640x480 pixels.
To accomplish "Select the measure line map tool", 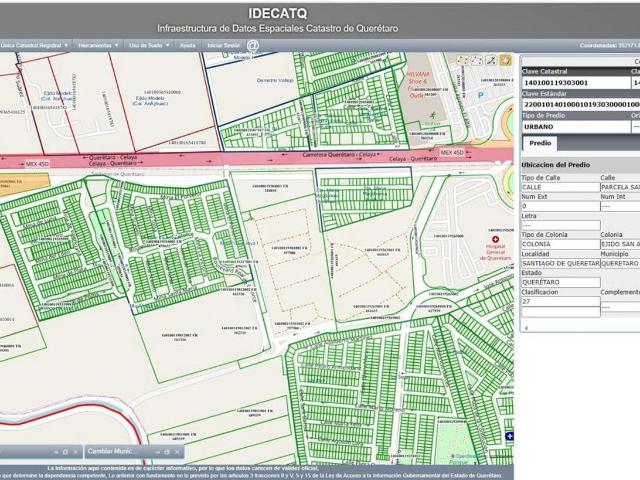I will click(x=491, y=60).
